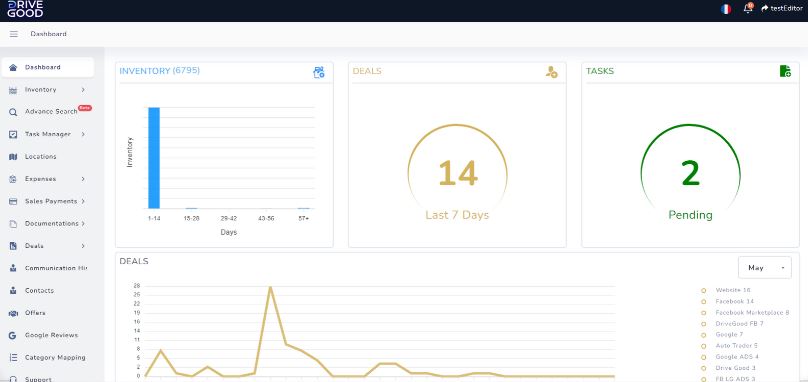808x382 pixels.
Task: Click the Dashboard breadcrumb text
Action: pos(48,34)
